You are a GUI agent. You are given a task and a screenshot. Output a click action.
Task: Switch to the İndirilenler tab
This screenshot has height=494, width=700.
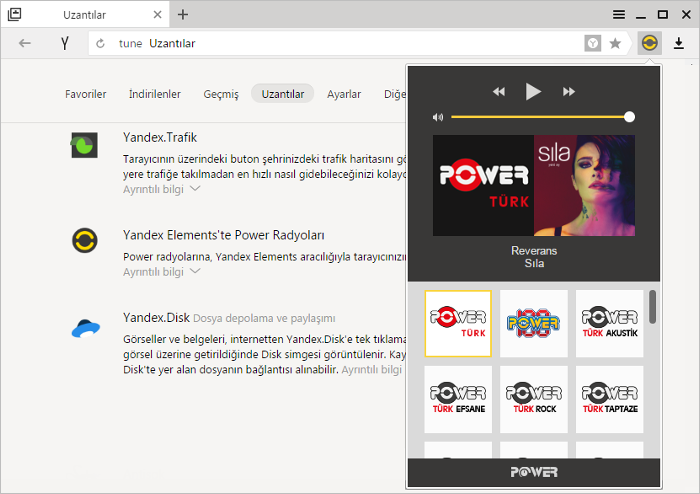point(155,94)
